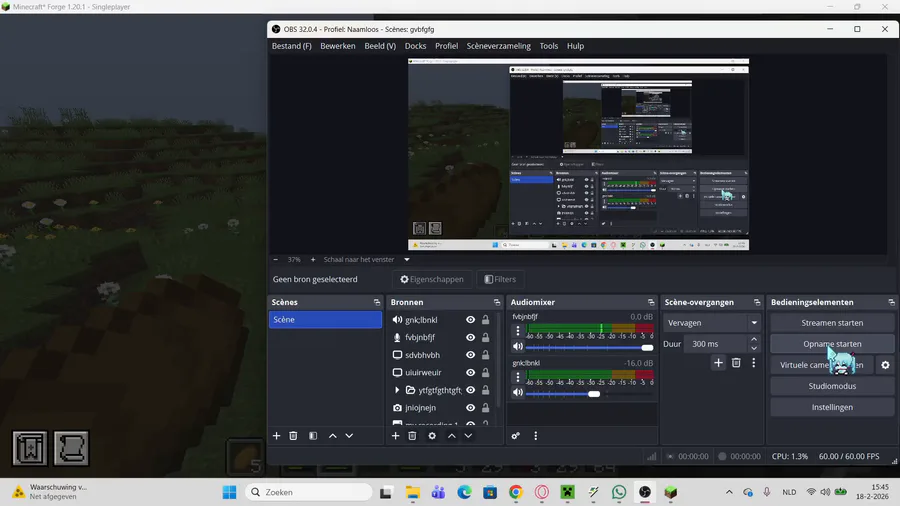Move scene down with Scènes arrow

(x=349, y=436)
